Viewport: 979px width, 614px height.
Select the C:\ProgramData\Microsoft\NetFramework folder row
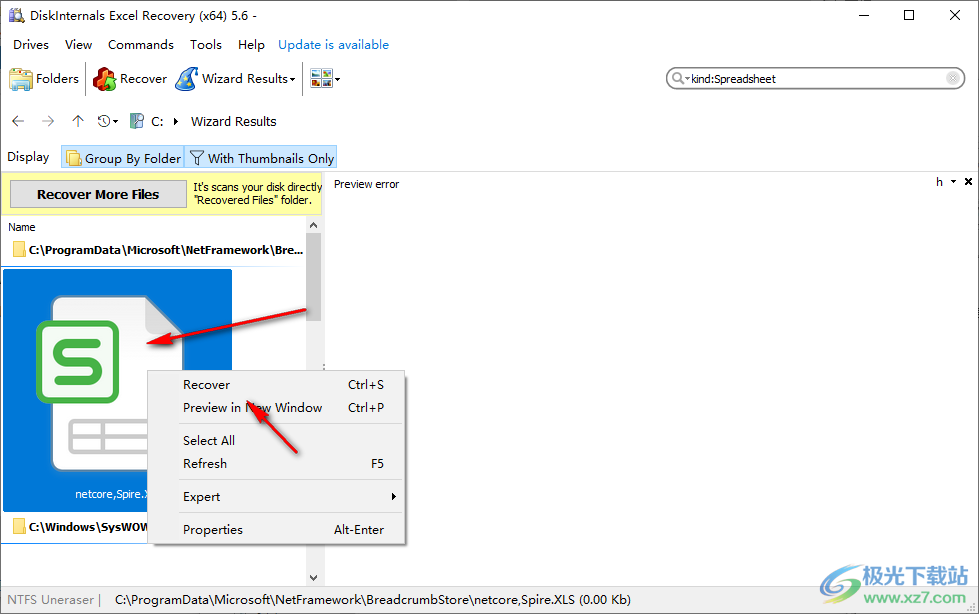point(157,250)
